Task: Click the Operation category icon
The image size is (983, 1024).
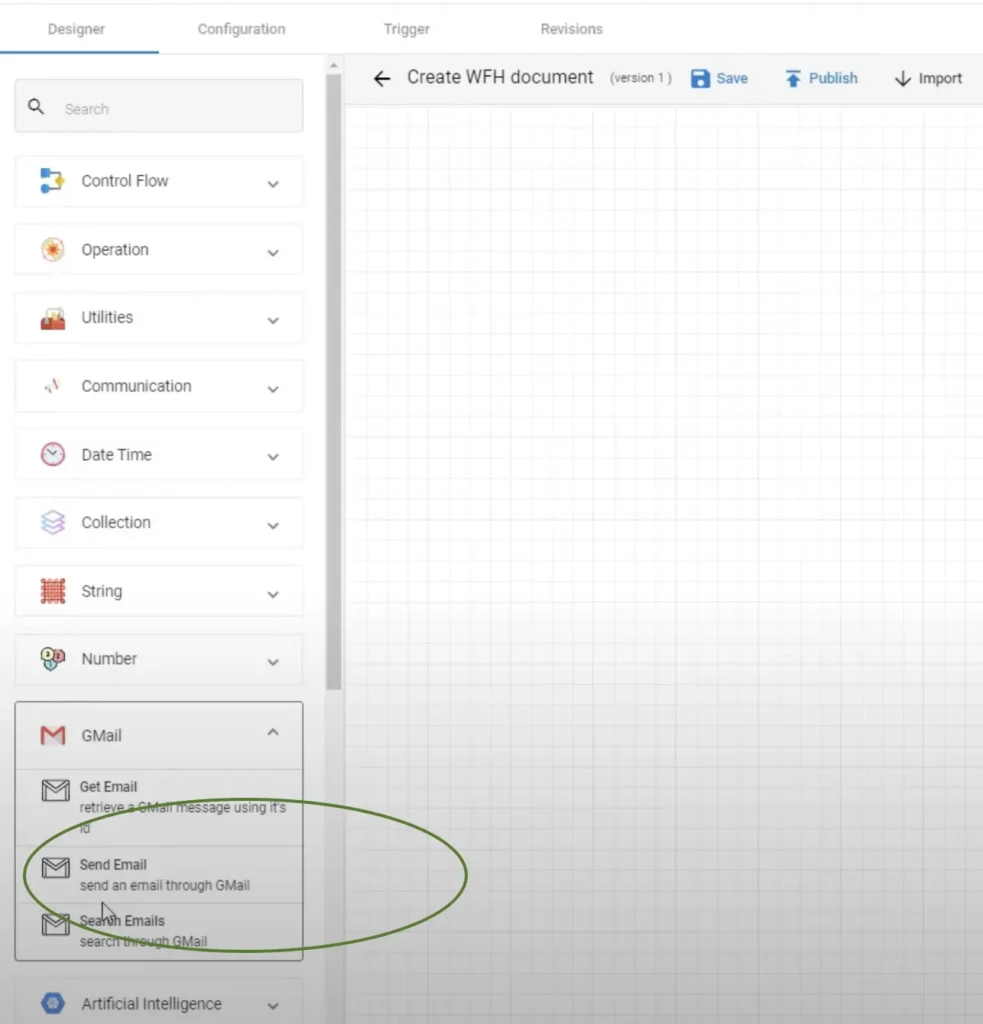Action: pos(52,249)
